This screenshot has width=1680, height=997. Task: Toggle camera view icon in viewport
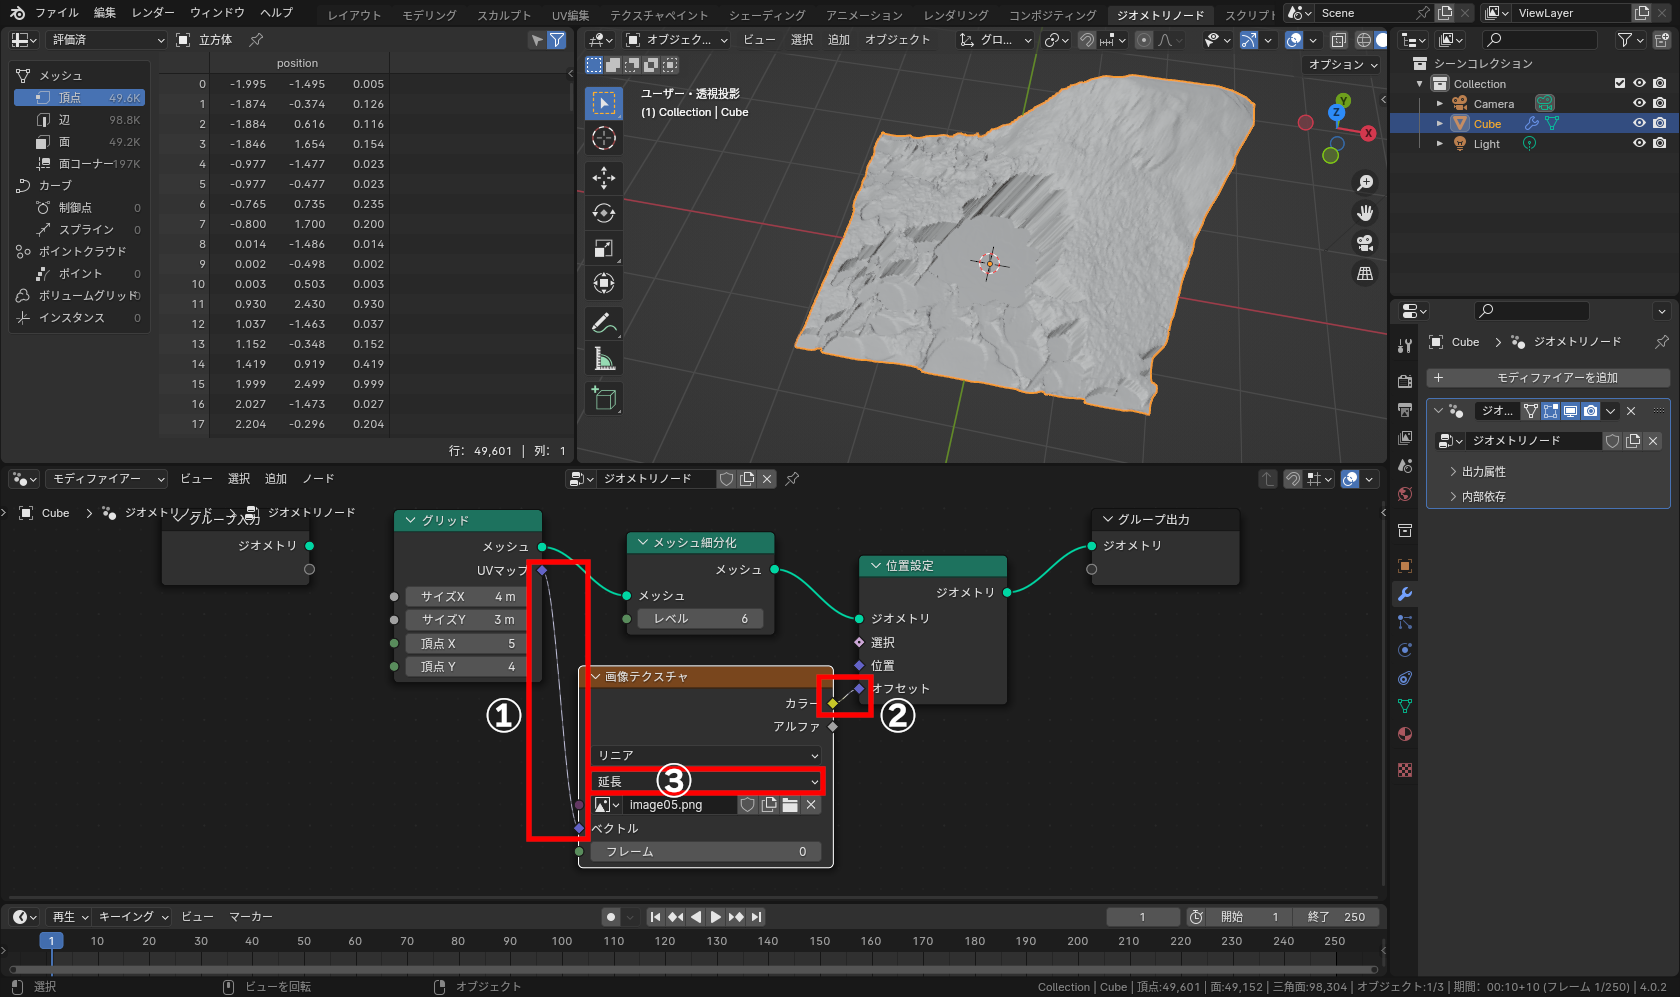pos(1365,243)
